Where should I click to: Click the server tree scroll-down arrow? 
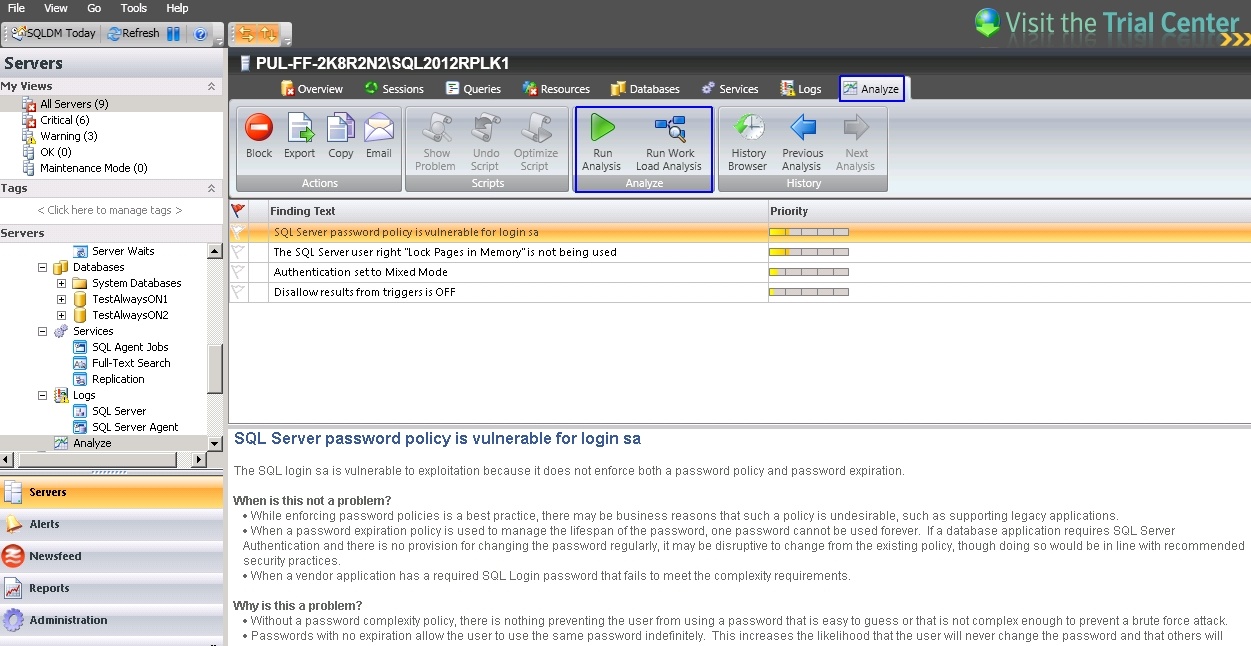point(215,443)
